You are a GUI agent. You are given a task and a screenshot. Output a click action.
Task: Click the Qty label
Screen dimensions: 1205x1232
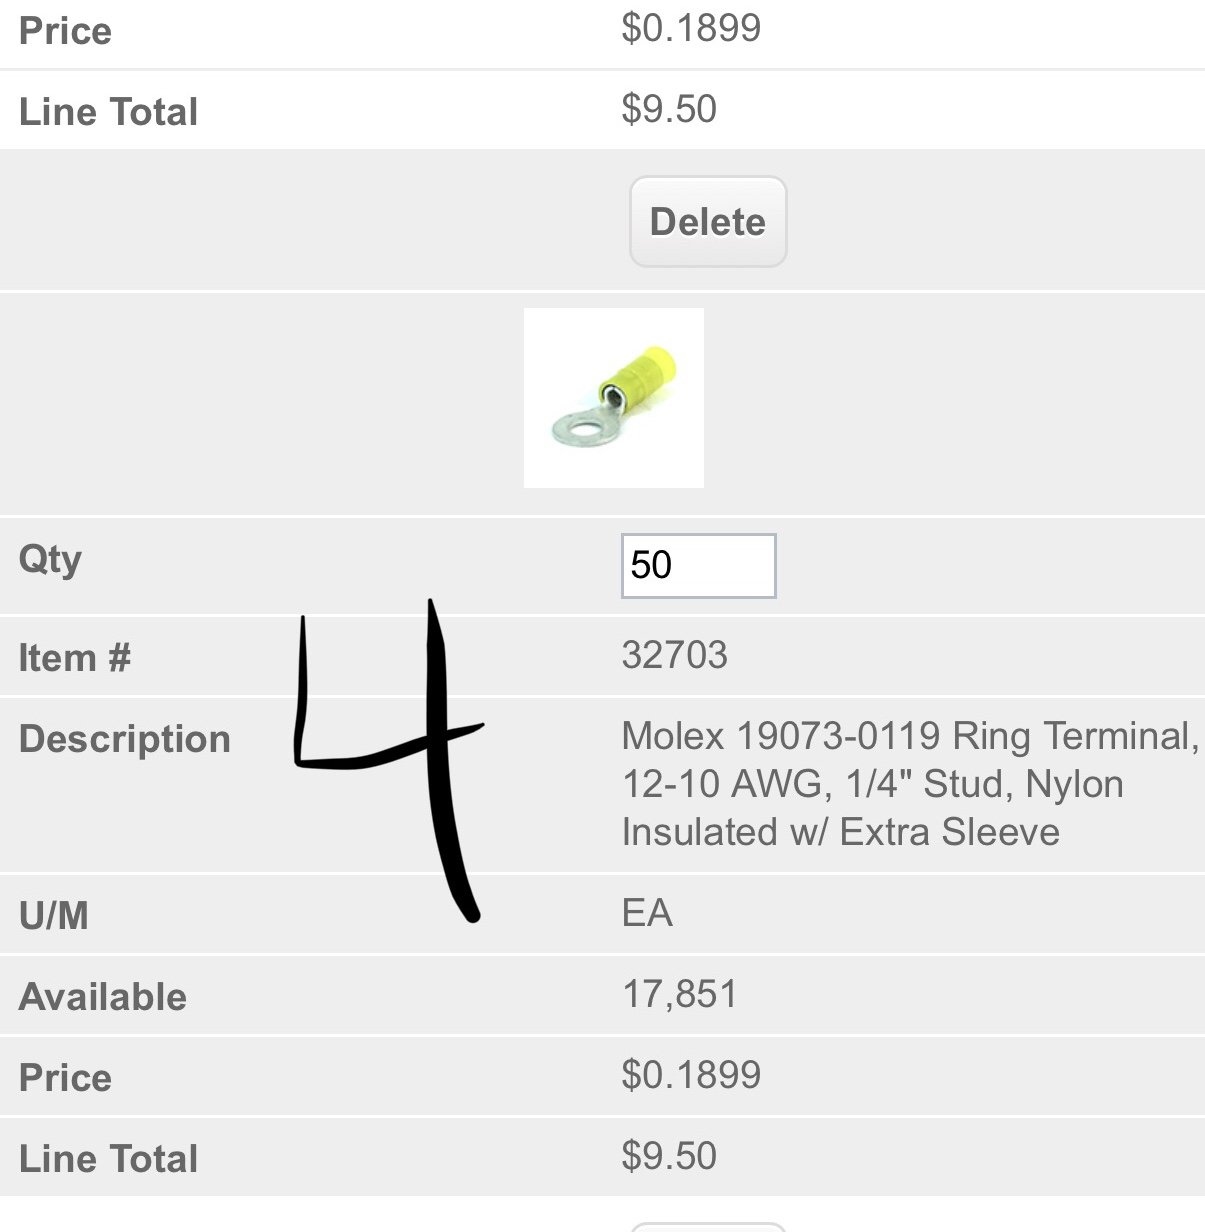[x=50, y=560]
